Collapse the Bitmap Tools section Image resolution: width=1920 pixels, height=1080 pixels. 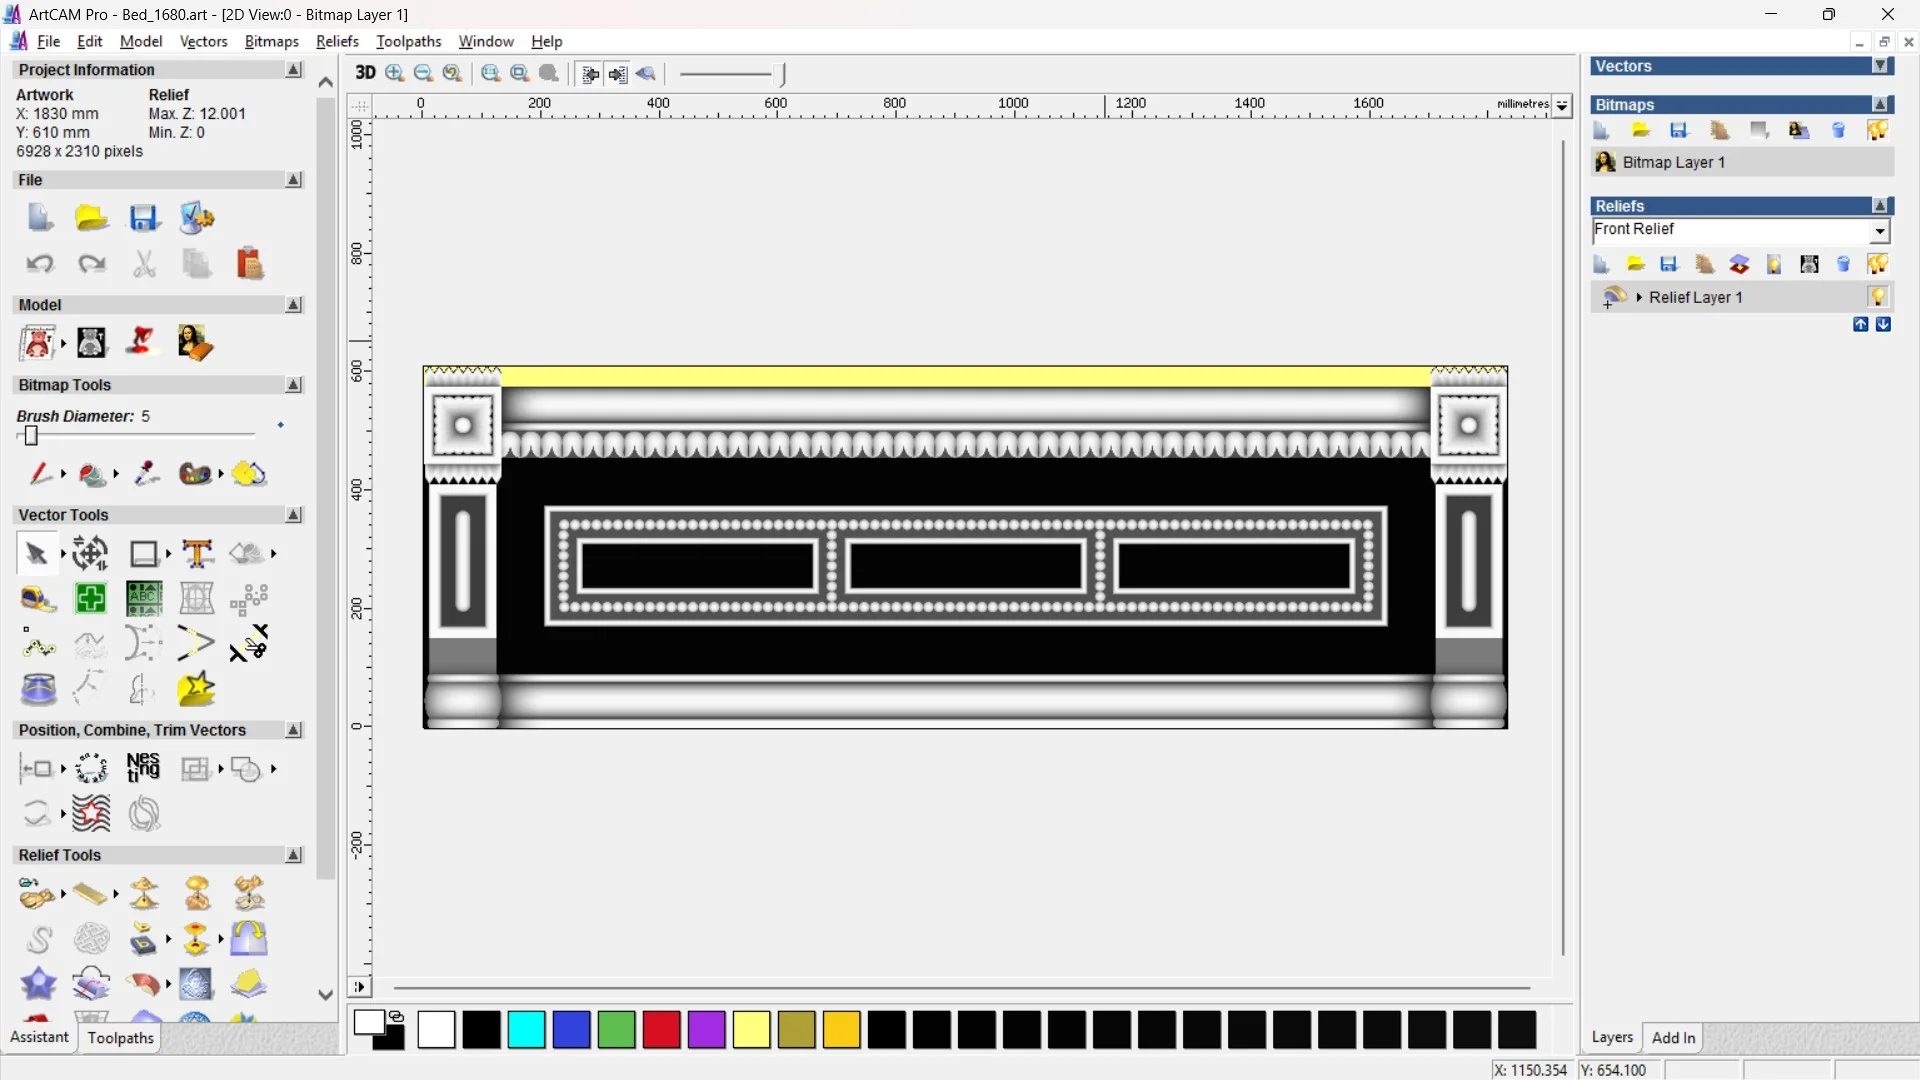[293, 385]
